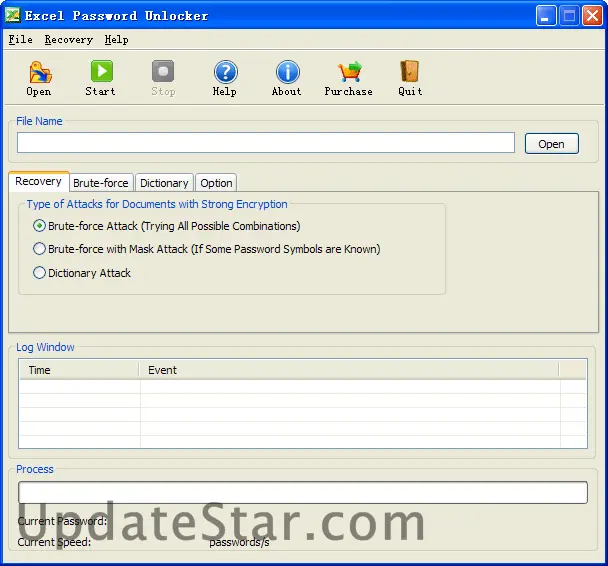Minimize the Excel Password Unlocker window
The width and height of the screenshot is (608, 566).
click(546, 16)
